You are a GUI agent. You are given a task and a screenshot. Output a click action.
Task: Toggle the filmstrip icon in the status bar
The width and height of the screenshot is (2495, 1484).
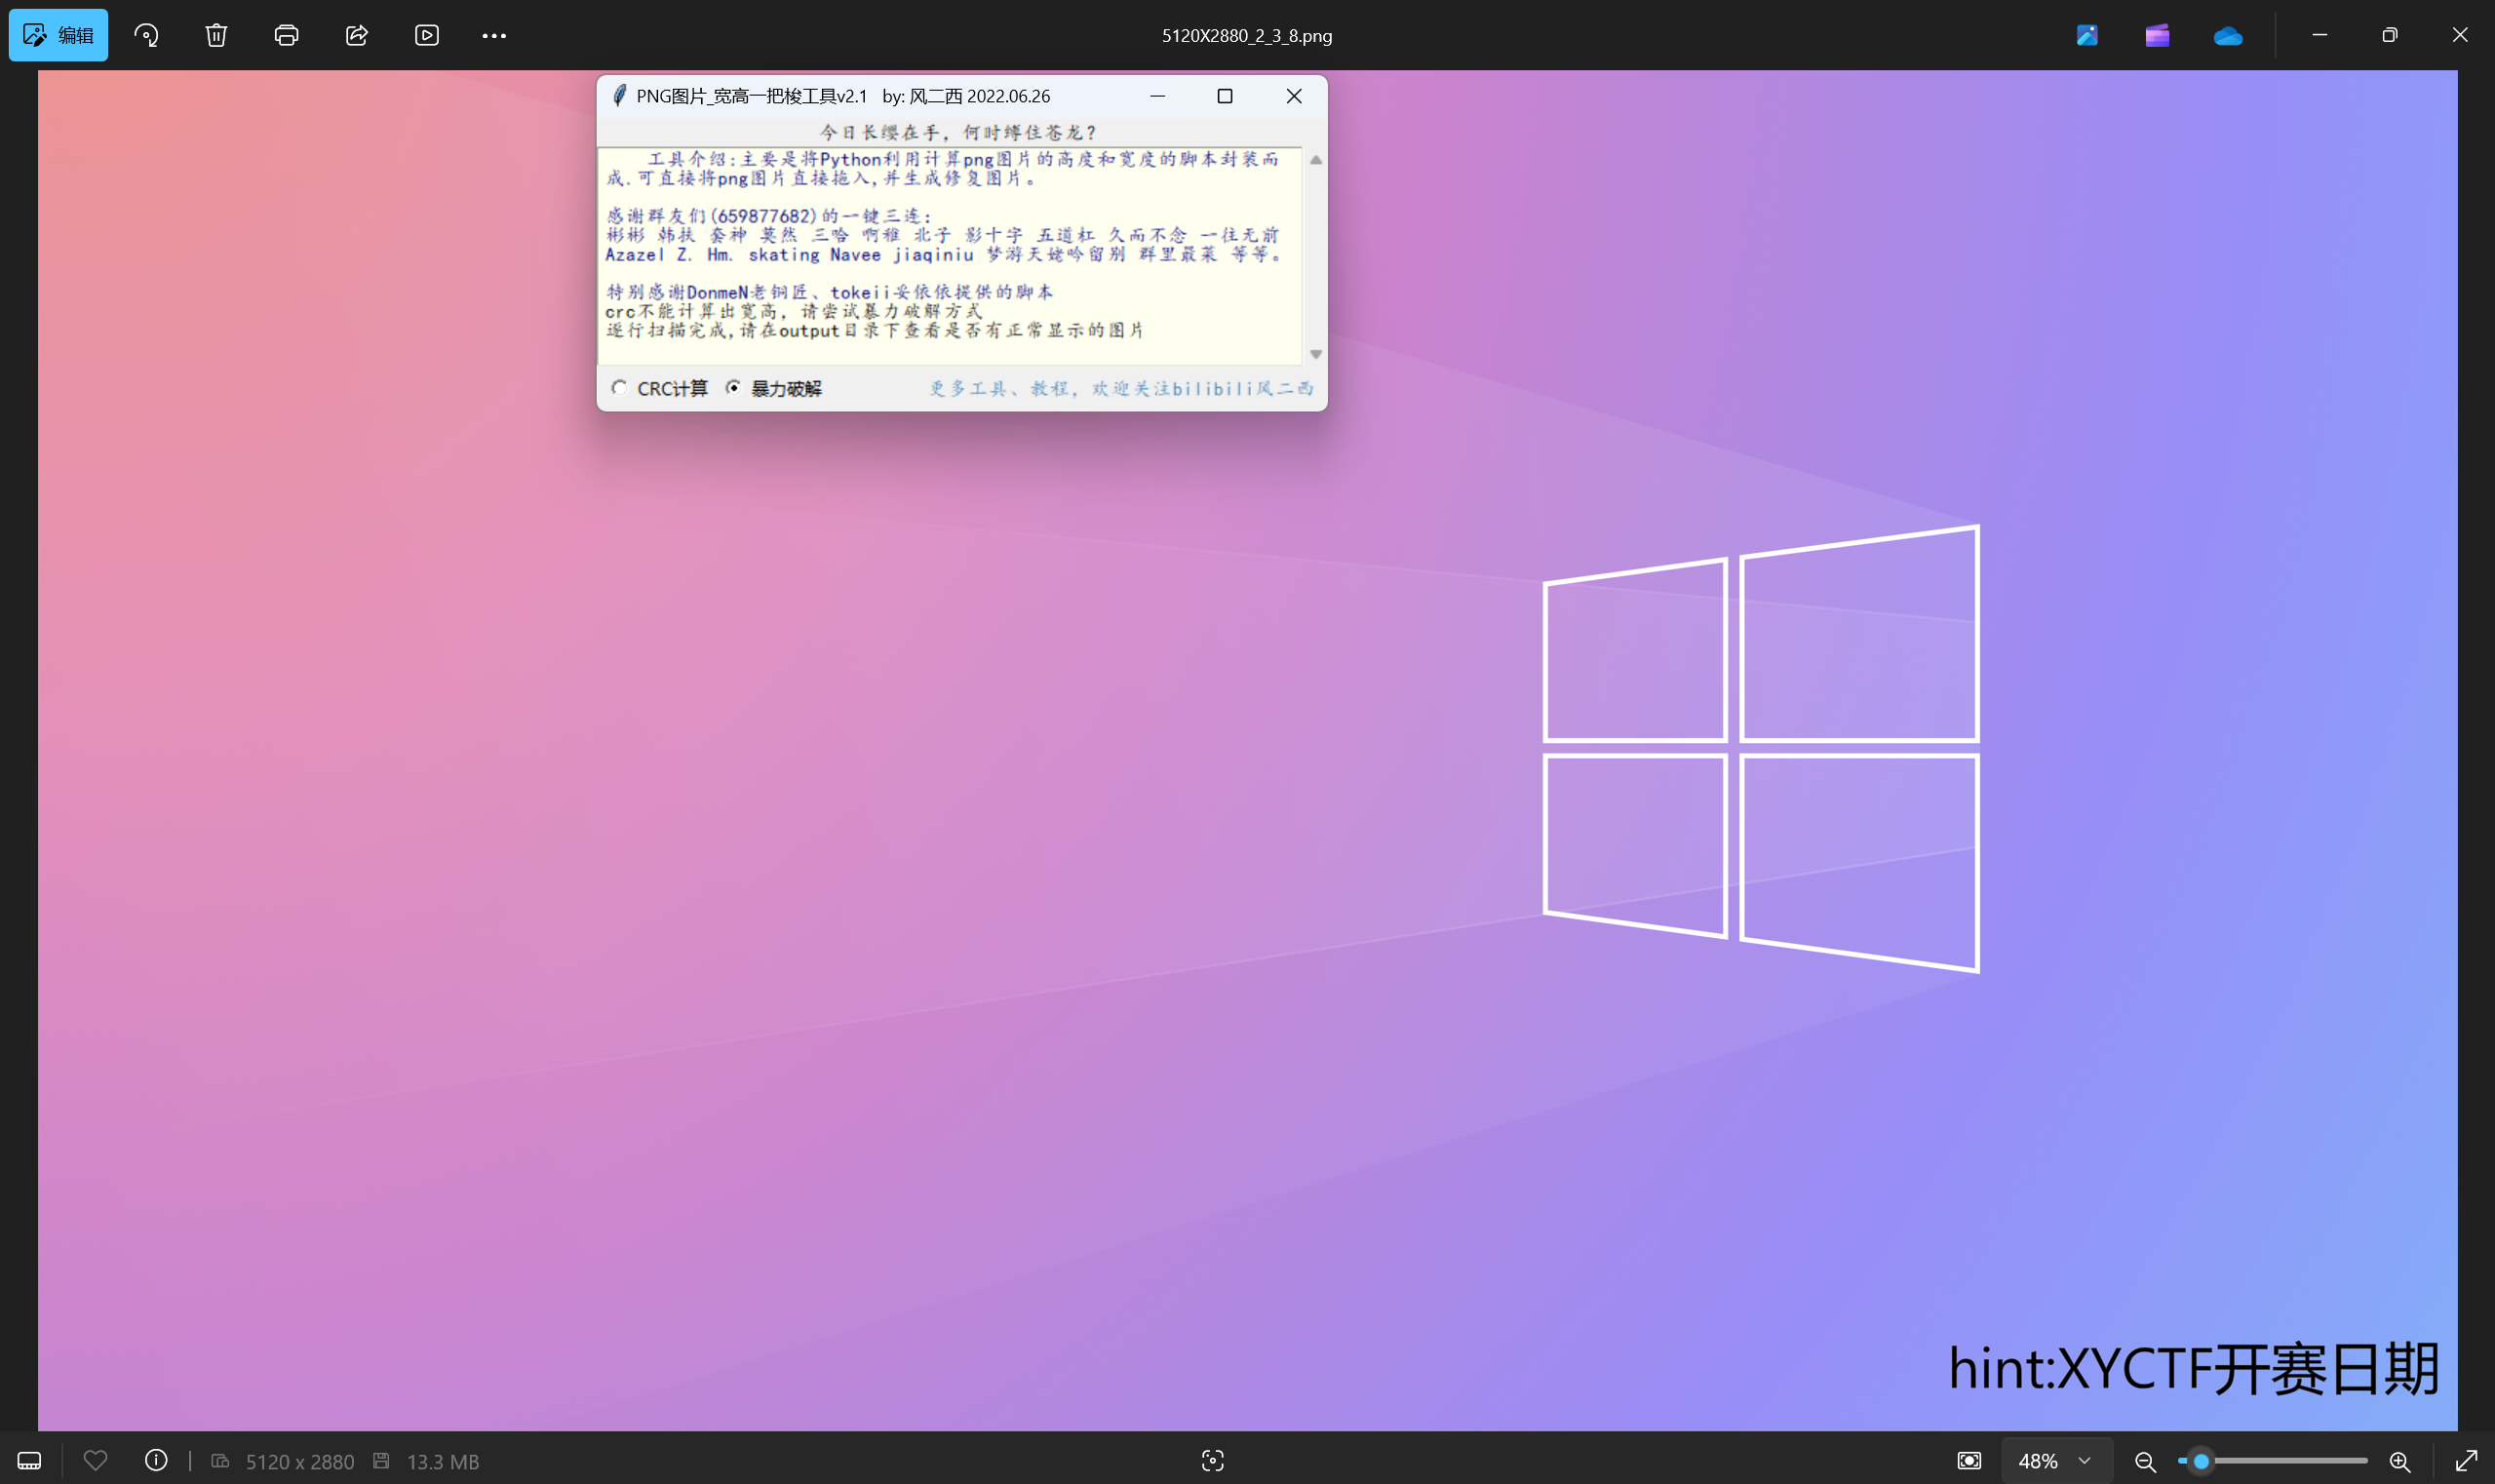pyautogui.click(x=30, y=1461)
